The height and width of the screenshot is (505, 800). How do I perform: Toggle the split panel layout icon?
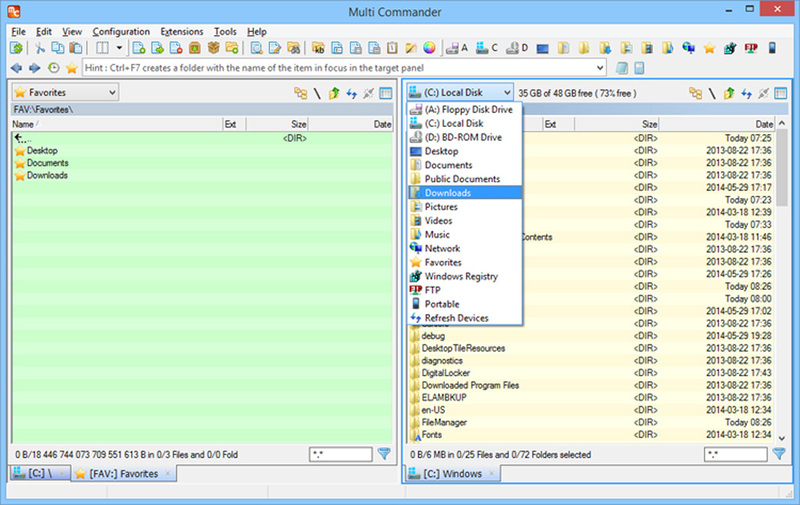tap(102, 48)
